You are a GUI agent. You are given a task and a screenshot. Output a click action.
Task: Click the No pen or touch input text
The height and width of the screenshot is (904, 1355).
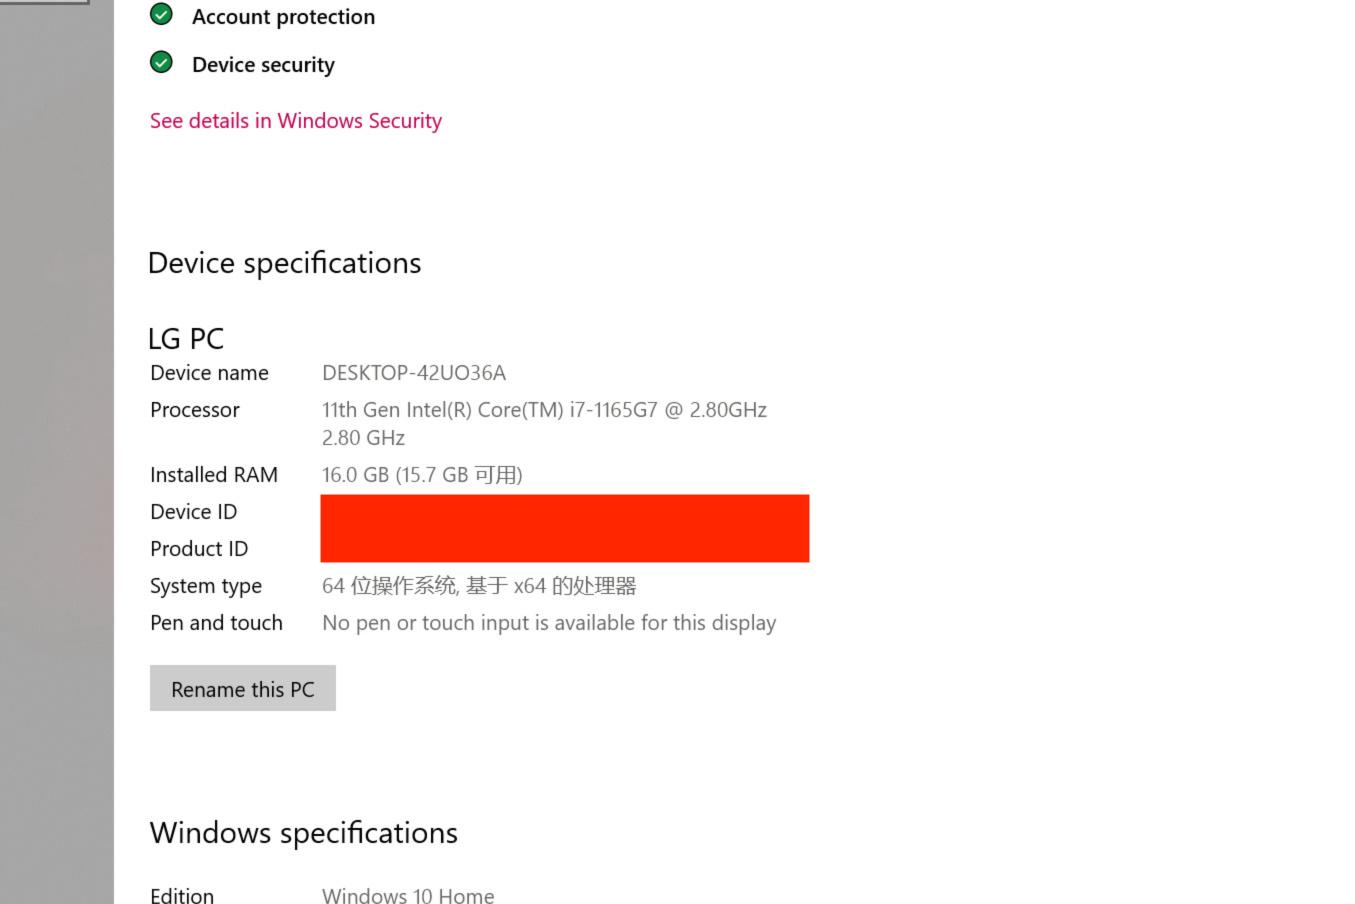click(548, 623)
